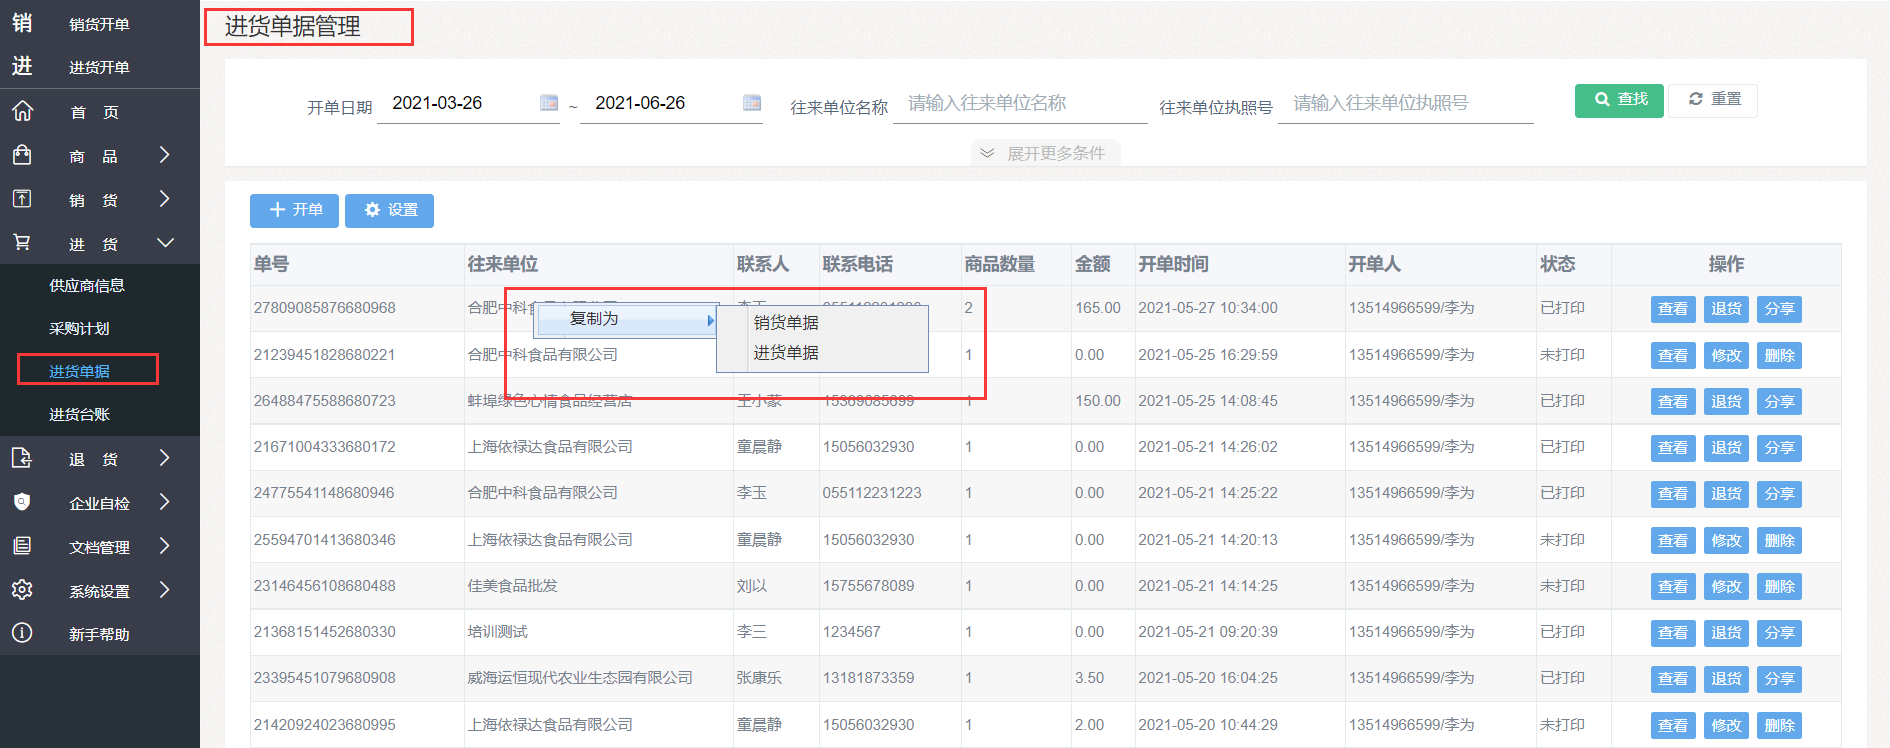1890x748 pixels.
Task: Click the gear icon for 系统设置
Action: pos(22,590)
